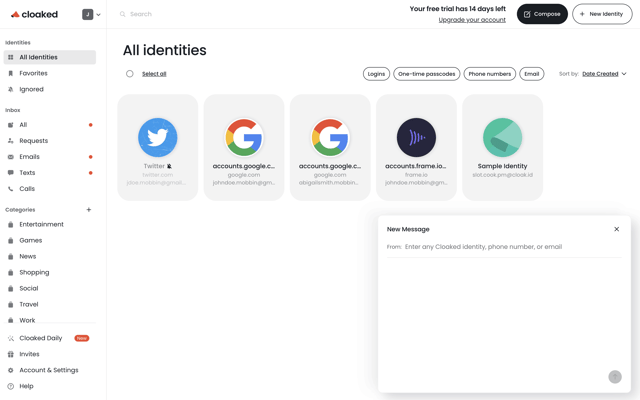Open the Invites gift icon
The width and height of the screenshot is (640, 400).
tap(11, 354)
